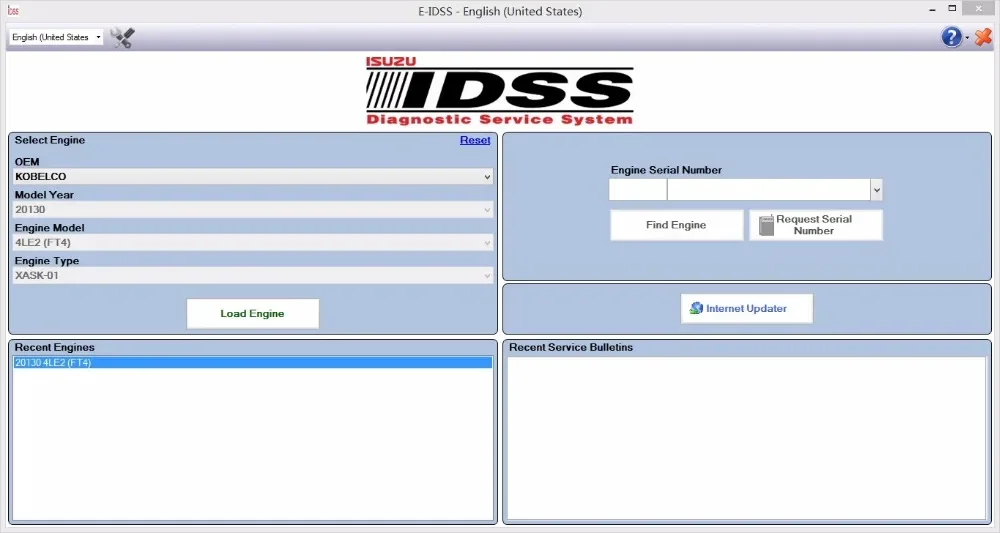Expand the arrow next to the Help icon
The image size is (1000, 533).
(967, 38)
